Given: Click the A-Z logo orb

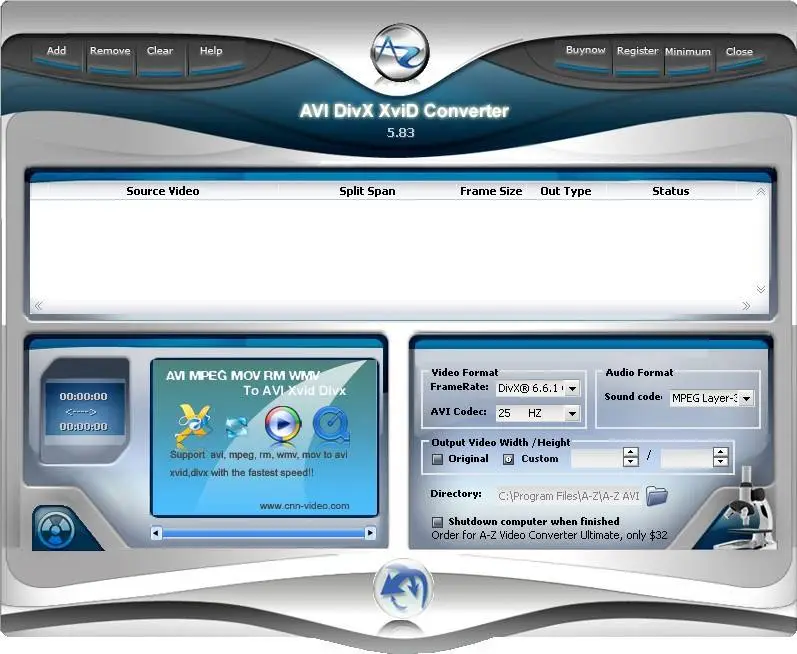Looking at the screenshot, I should 400,52.
